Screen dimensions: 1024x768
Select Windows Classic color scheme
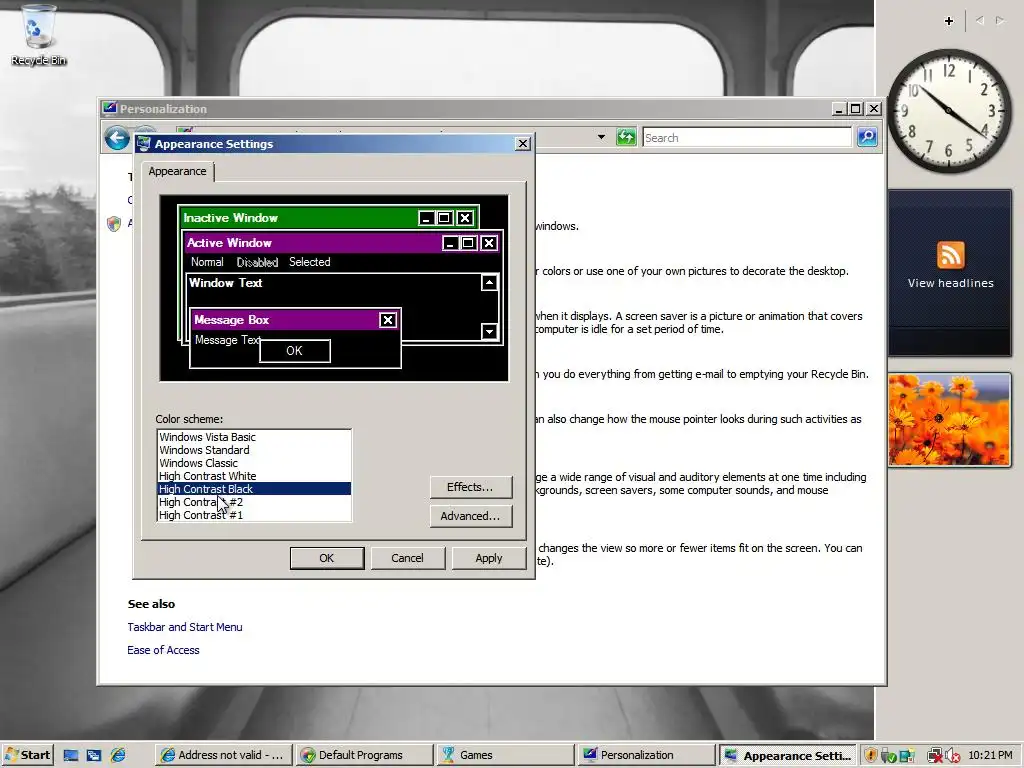(x=254, y=463)
